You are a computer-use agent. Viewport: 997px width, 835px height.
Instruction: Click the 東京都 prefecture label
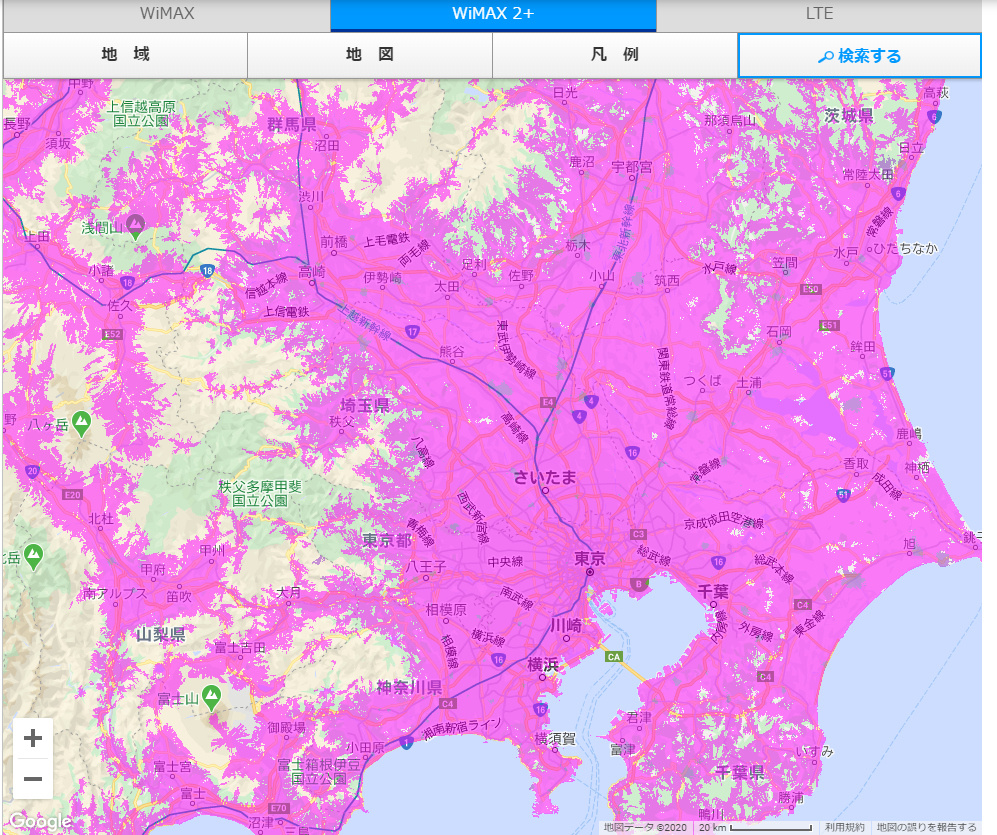(387, 541)
